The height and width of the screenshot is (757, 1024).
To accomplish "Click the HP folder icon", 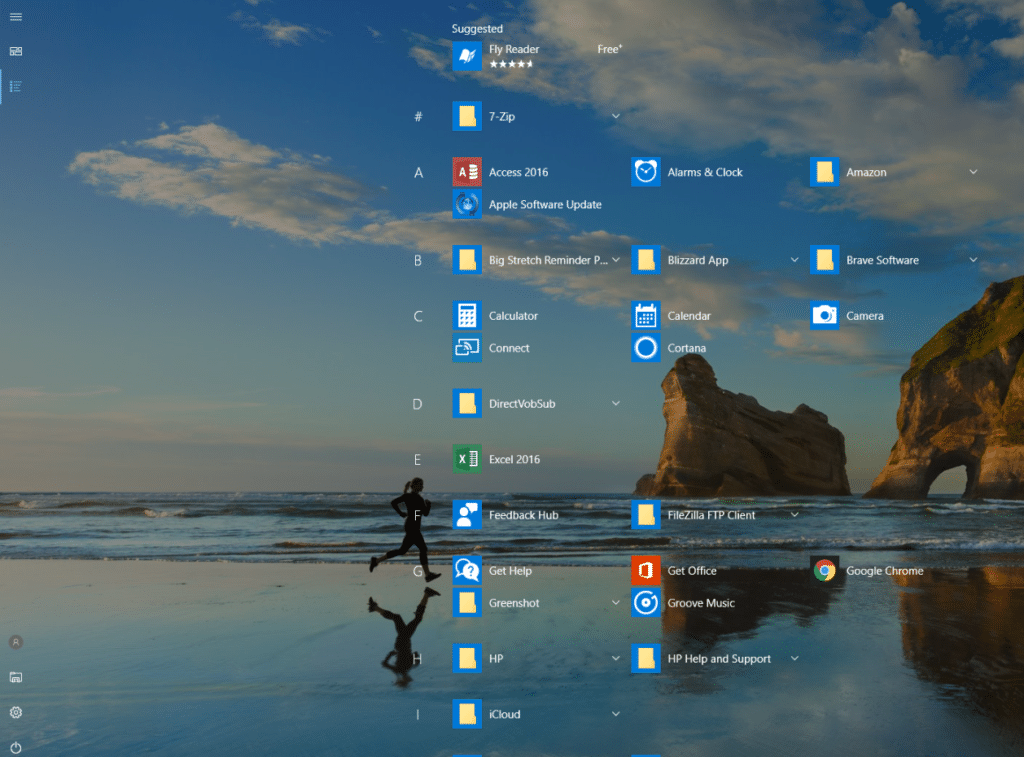I will 467,658.
